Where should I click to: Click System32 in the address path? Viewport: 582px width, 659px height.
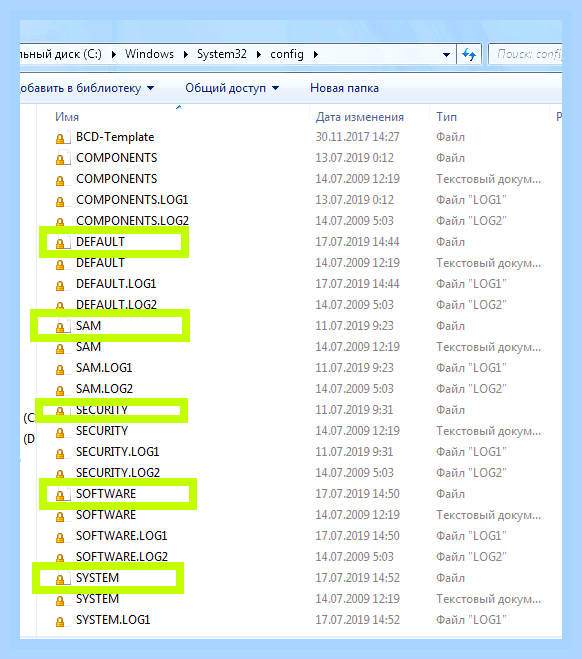(x=221, y=54)
